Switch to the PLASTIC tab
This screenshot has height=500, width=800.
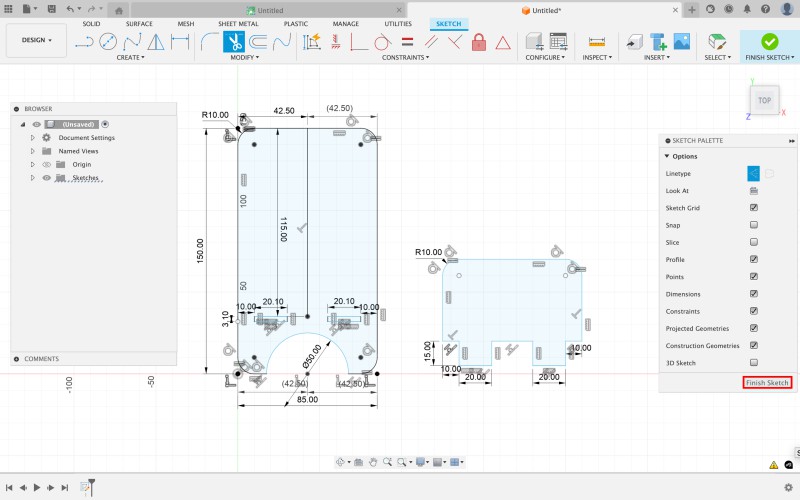click(296, 24)
